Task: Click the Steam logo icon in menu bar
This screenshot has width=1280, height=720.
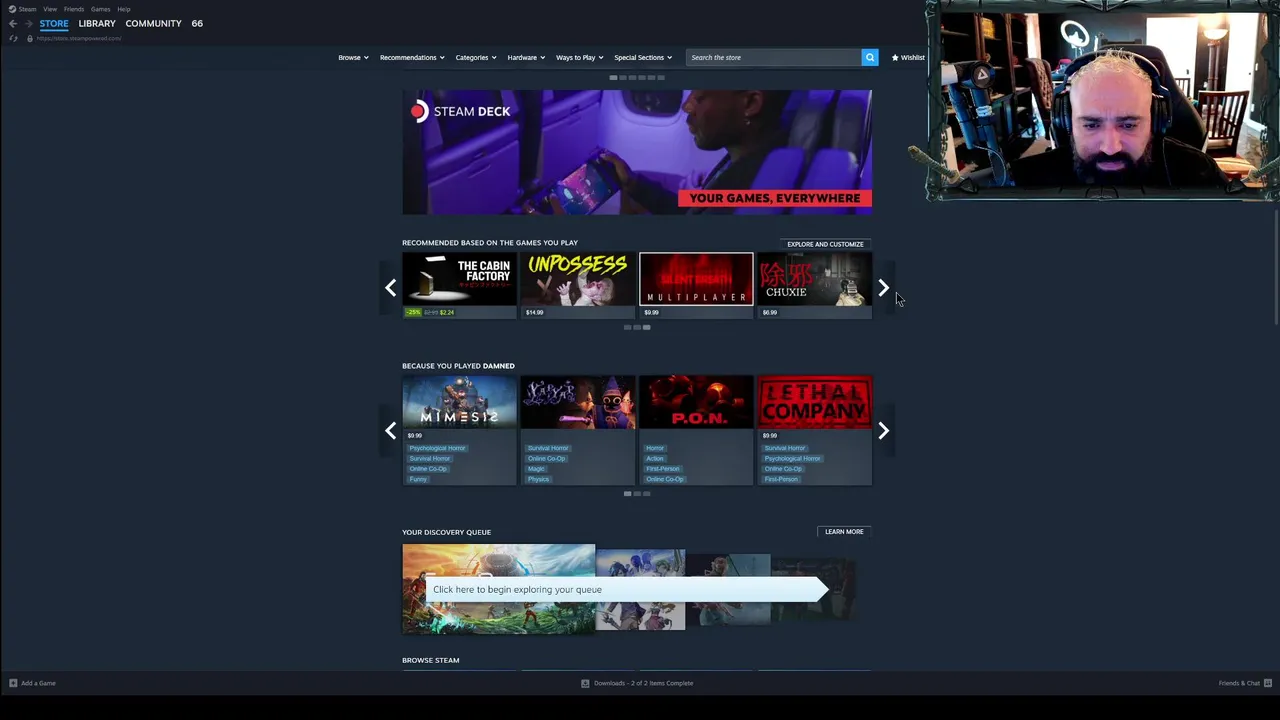Action: tap(12, 9)
